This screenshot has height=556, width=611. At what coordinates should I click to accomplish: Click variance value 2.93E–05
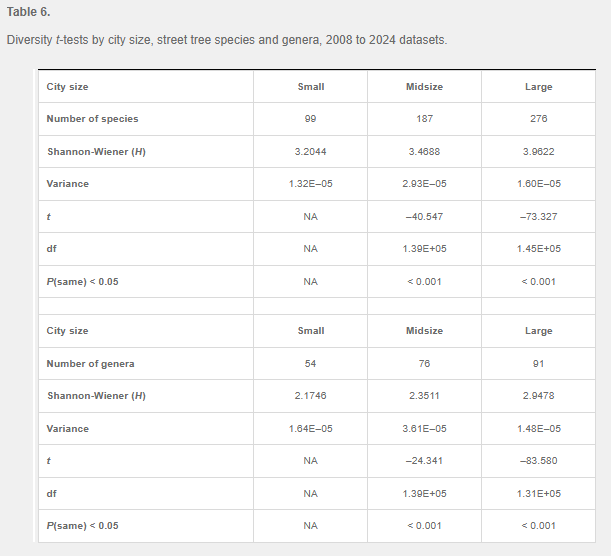[424, 184]
